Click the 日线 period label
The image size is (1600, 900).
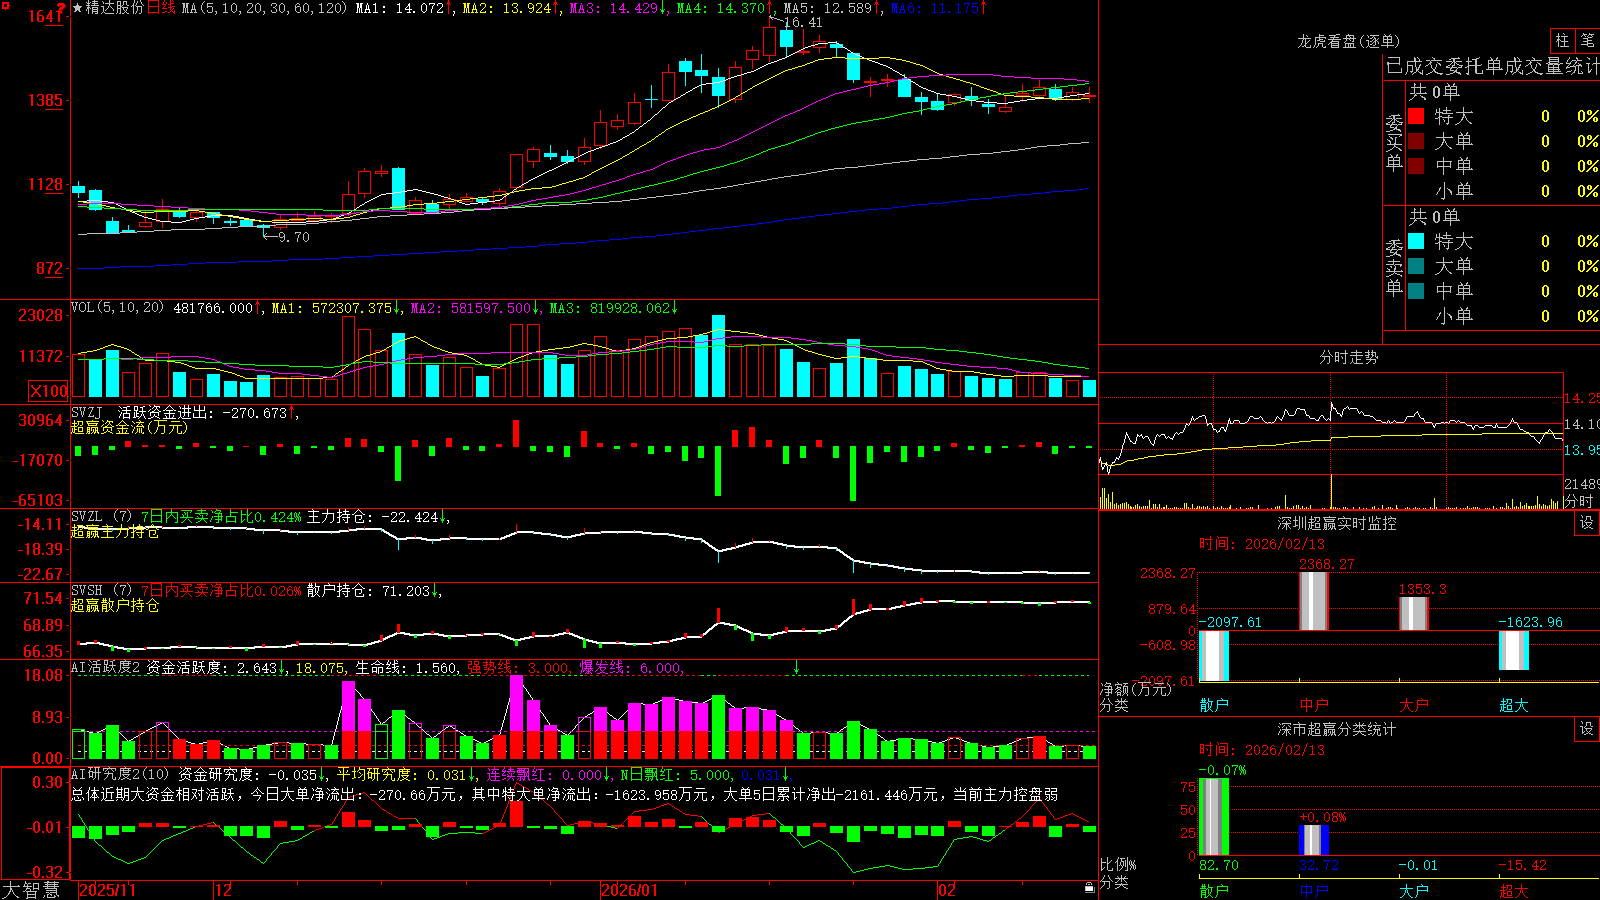162,8
